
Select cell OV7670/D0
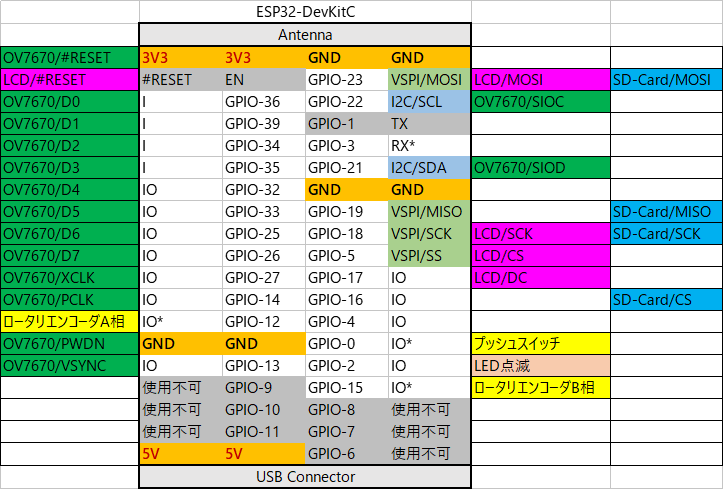click(x=70, y=101)
